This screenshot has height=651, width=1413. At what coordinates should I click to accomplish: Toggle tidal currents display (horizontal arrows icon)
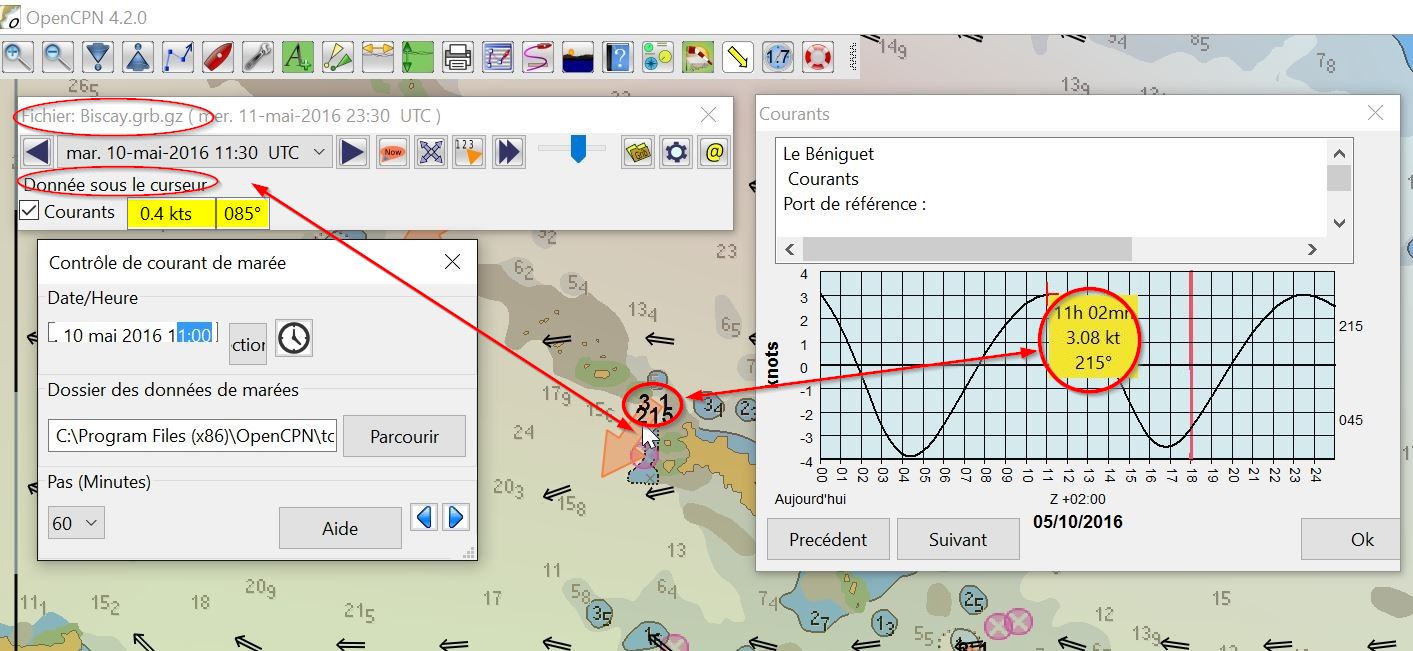(x=378, y=56)
